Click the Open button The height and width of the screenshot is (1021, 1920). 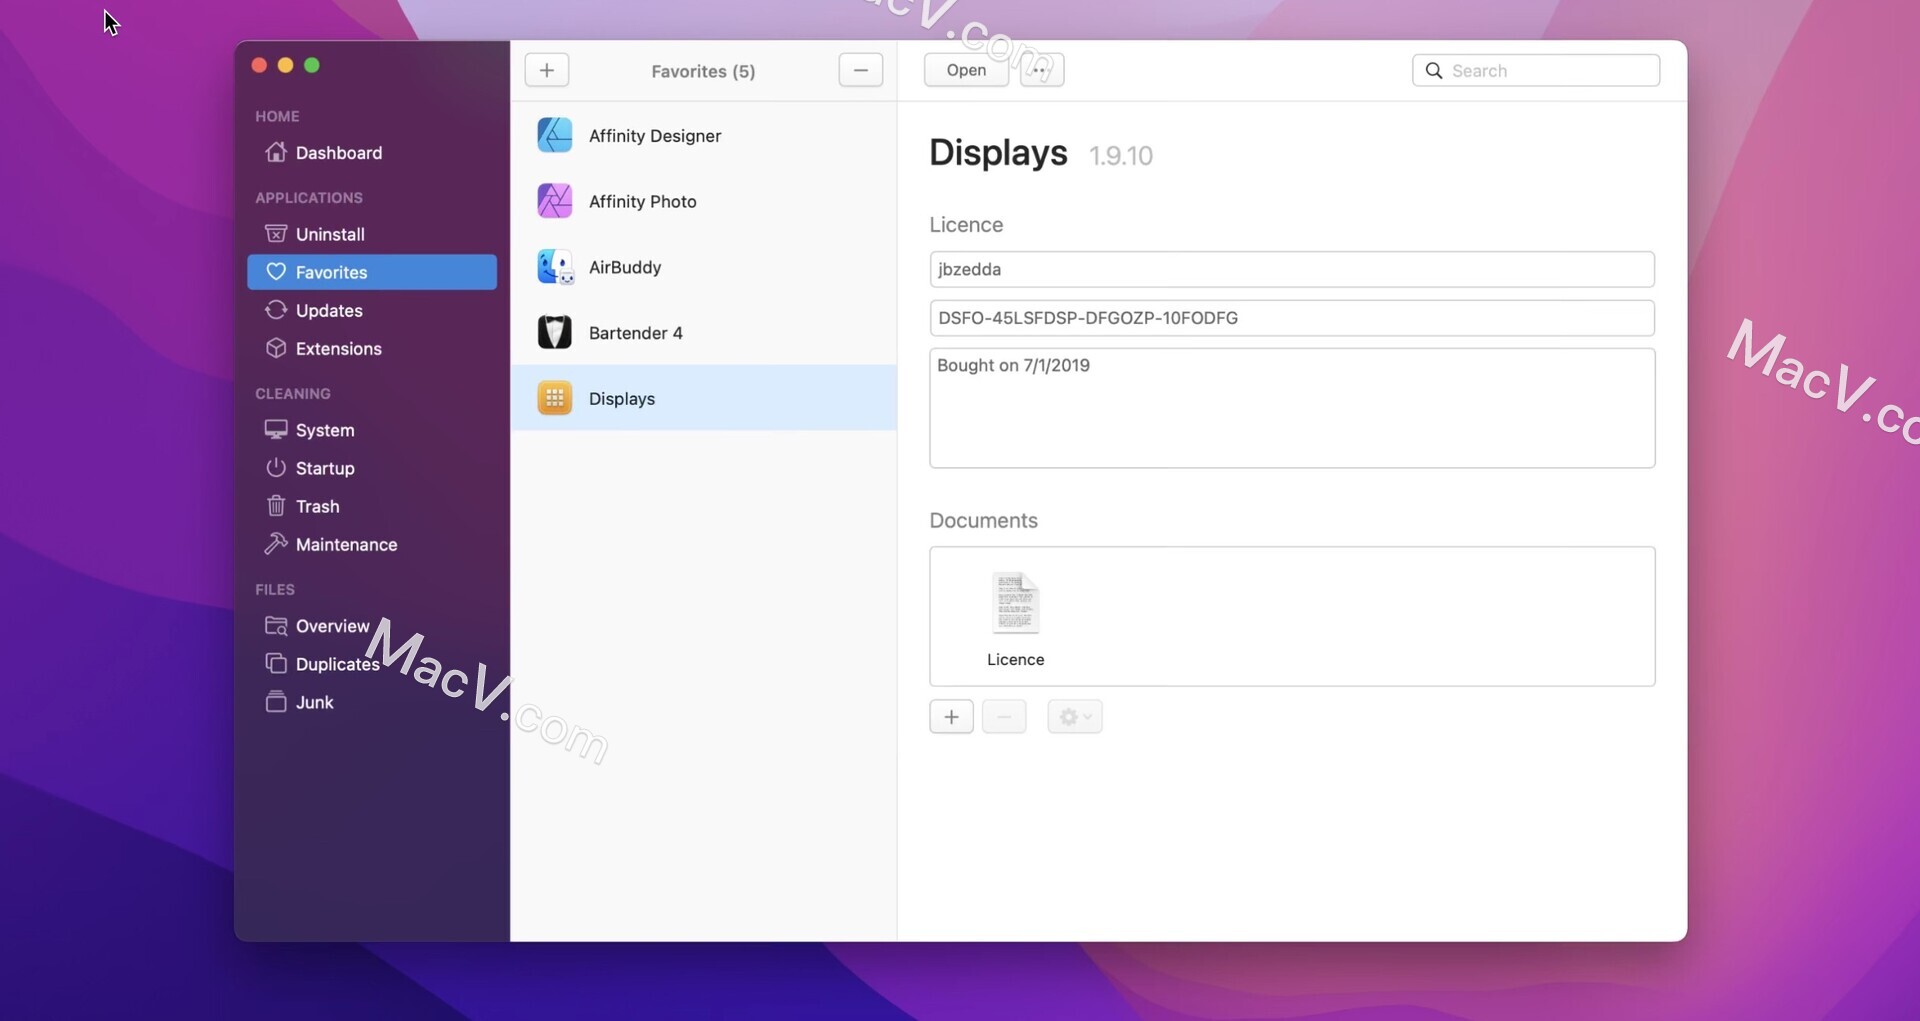pos(966,70)
